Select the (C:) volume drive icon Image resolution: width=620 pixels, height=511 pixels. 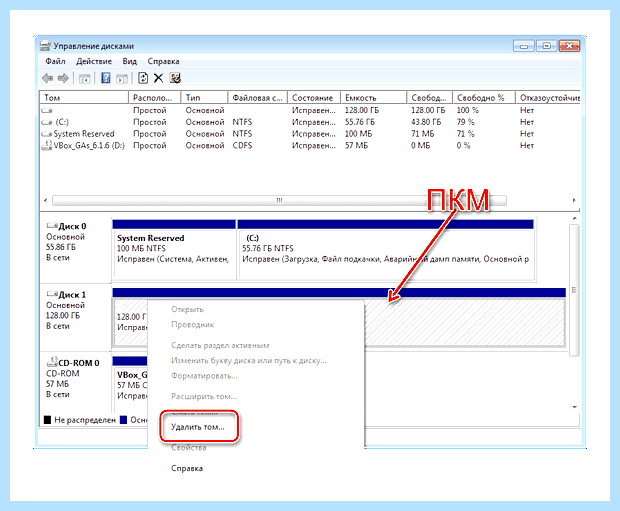(47, 122)
